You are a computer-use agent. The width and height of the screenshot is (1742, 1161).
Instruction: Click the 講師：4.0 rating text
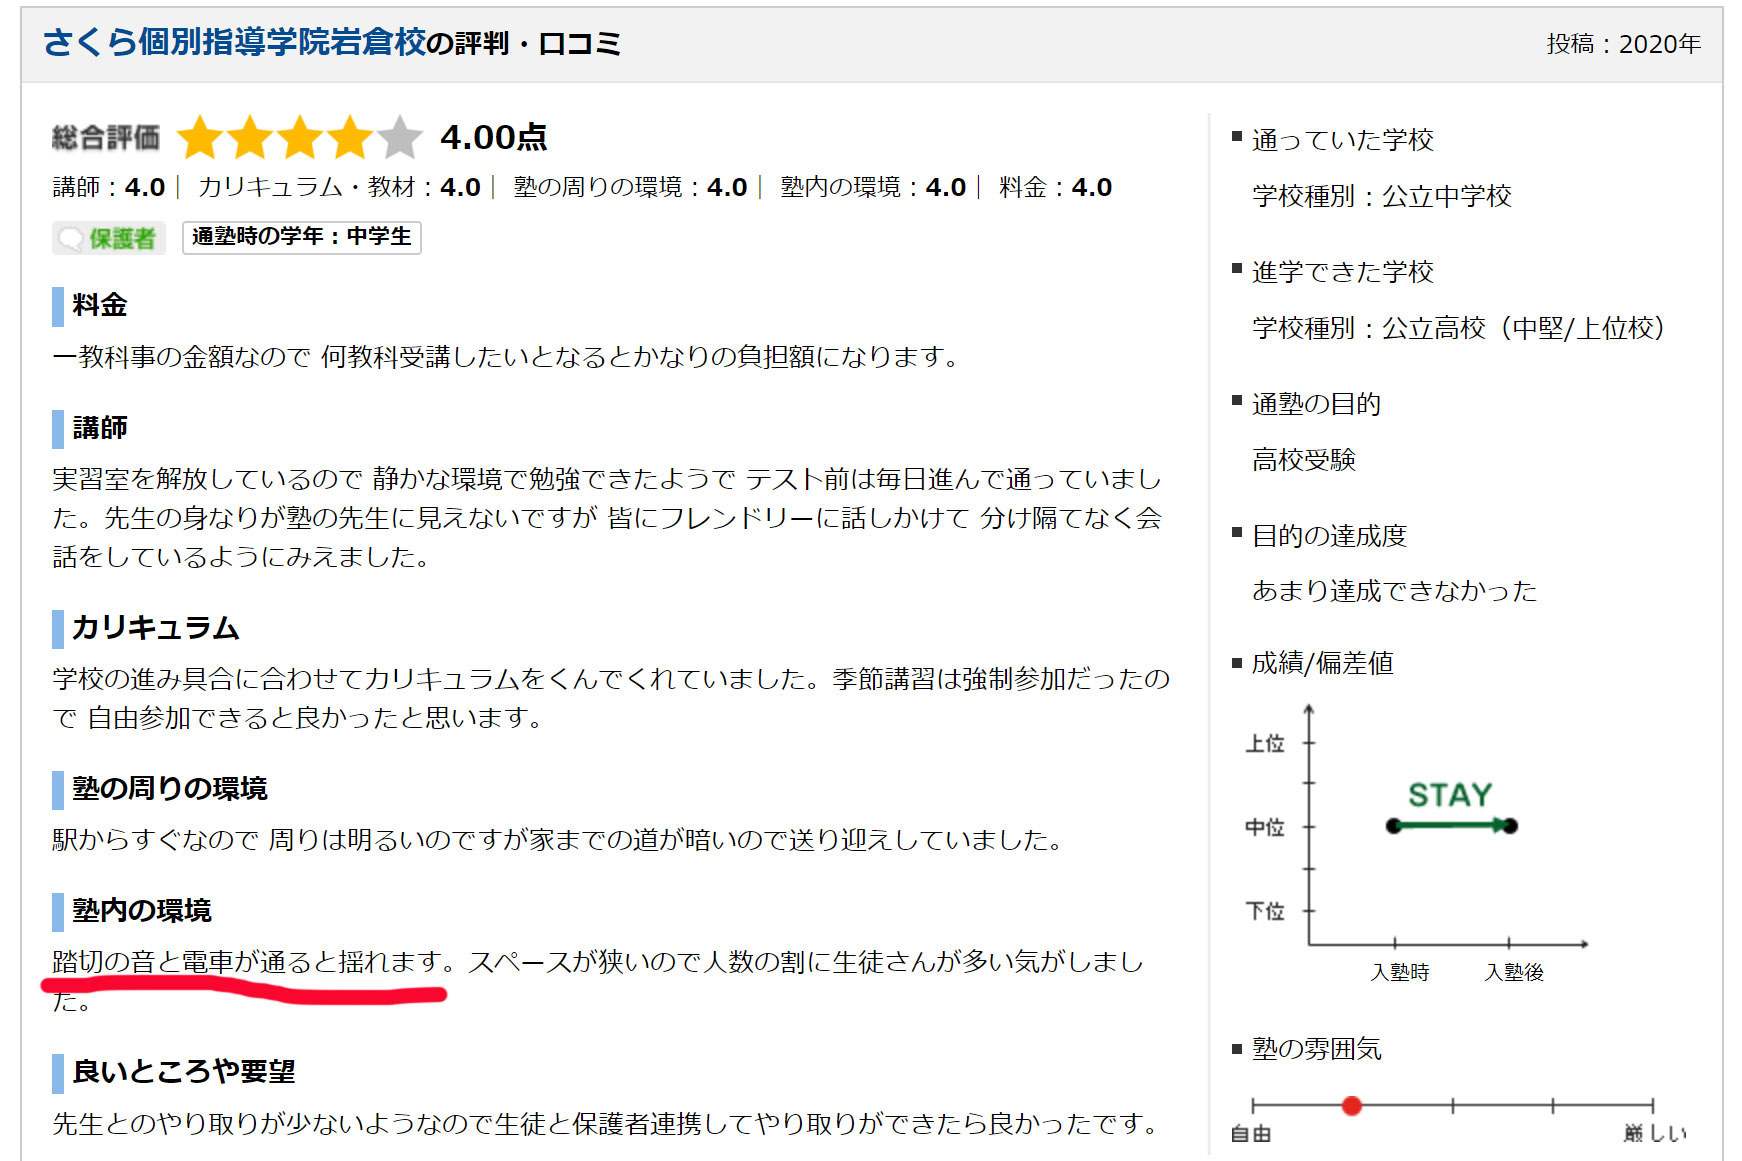(108, 187)
